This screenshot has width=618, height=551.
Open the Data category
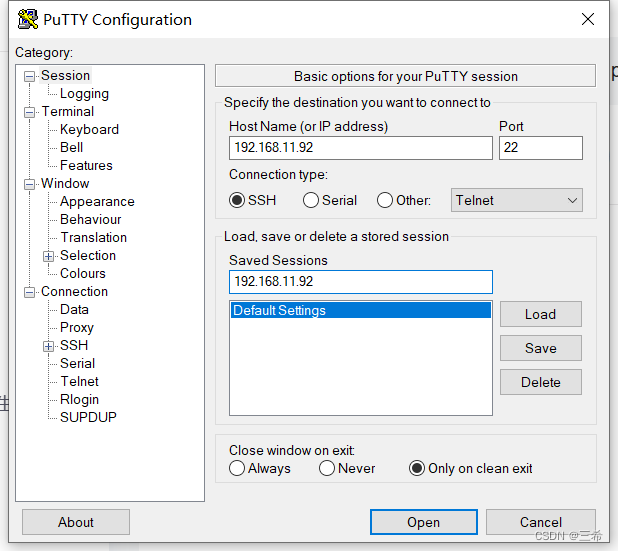74,309
